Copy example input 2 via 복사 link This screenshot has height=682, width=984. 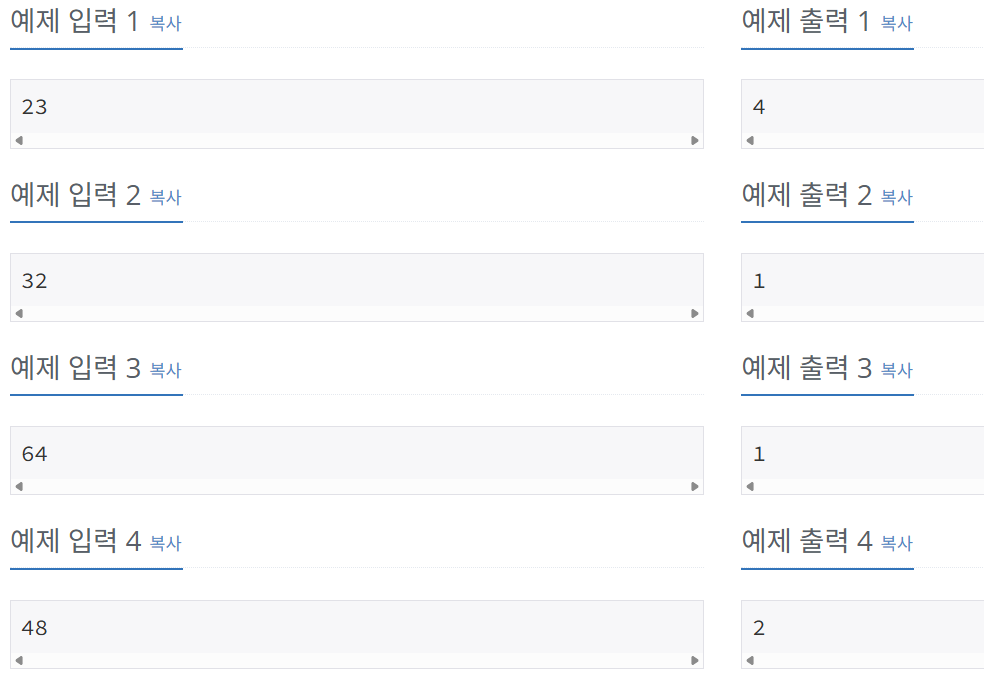[165, 197]
